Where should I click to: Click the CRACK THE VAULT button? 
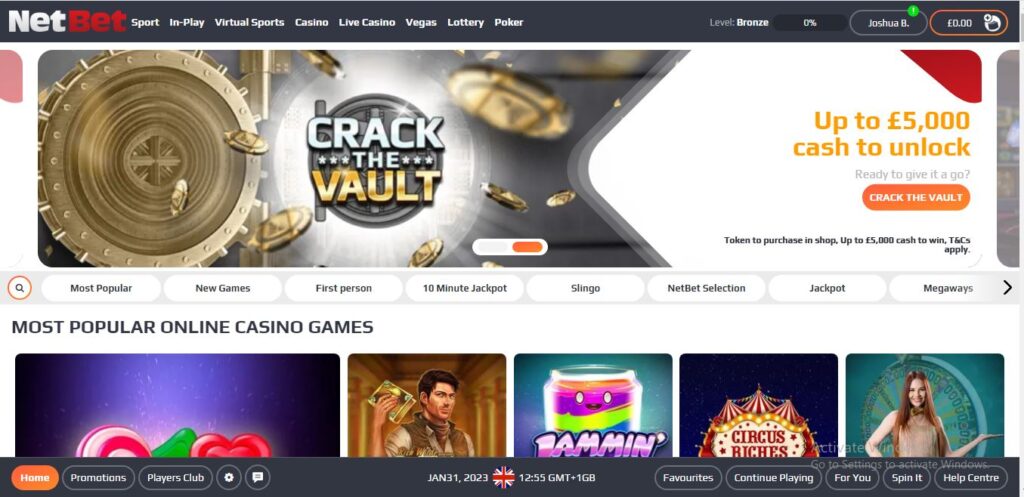[916, 197]
